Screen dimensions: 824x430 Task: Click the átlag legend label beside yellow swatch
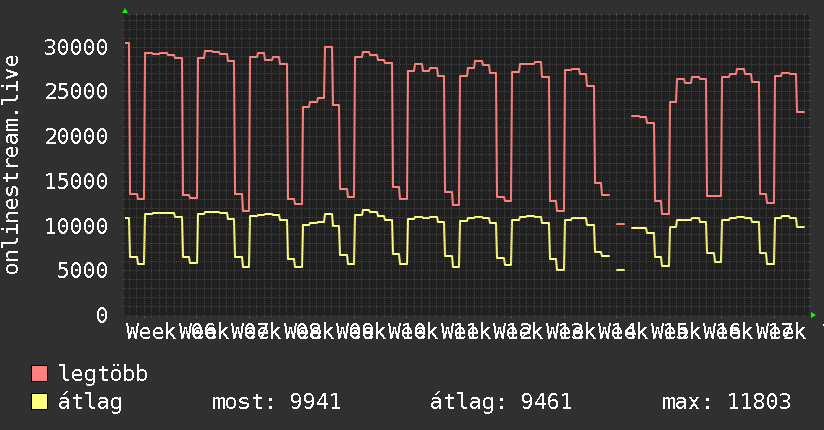(x=90, y=402)
